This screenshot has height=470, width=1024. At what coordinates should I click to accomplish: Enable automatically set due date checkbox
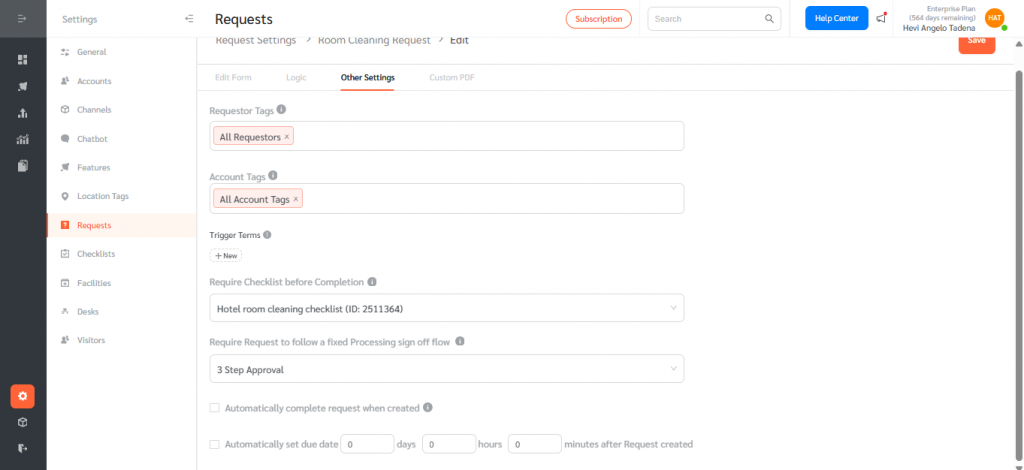(214, 444)
